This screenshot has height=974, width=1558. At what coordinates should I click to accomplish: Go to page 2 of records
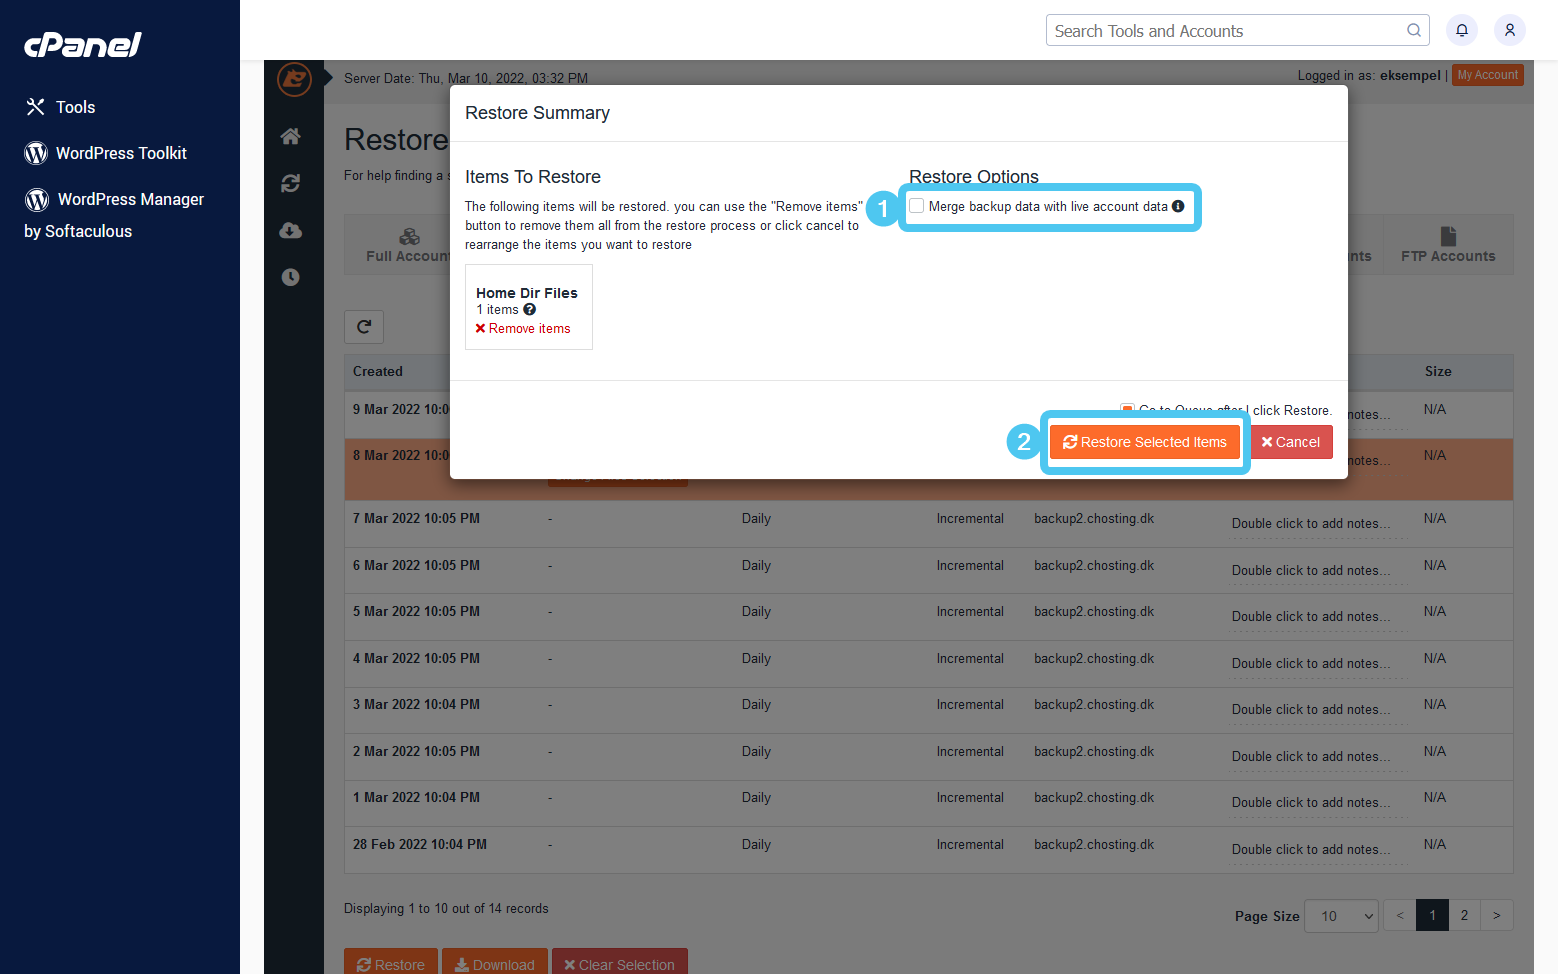pos(1464,915)
